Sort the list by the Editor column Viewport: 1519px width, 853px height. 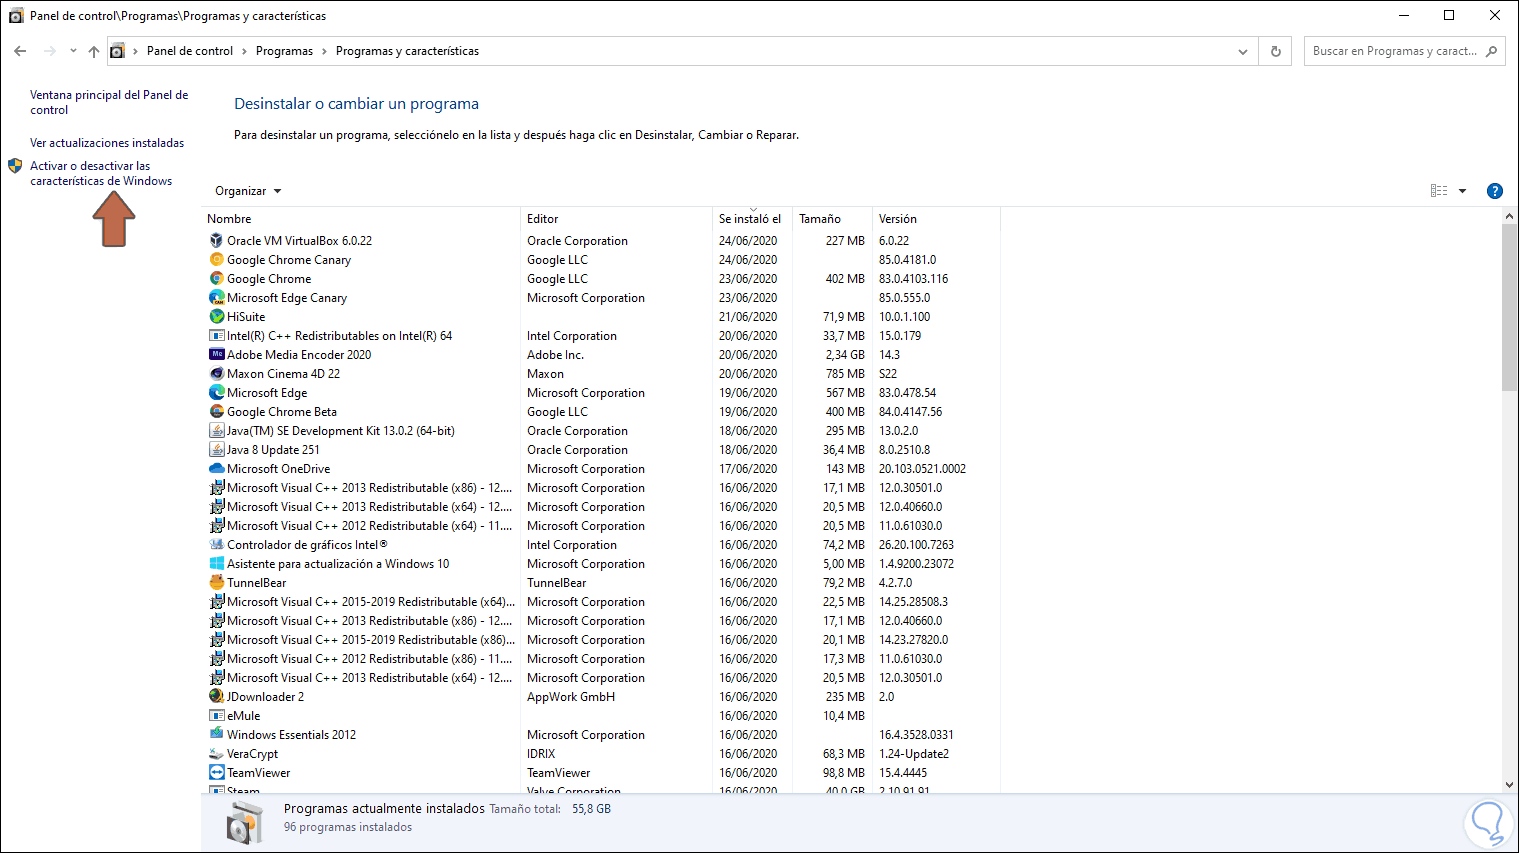pyautogui.click(x=617, y=219)
